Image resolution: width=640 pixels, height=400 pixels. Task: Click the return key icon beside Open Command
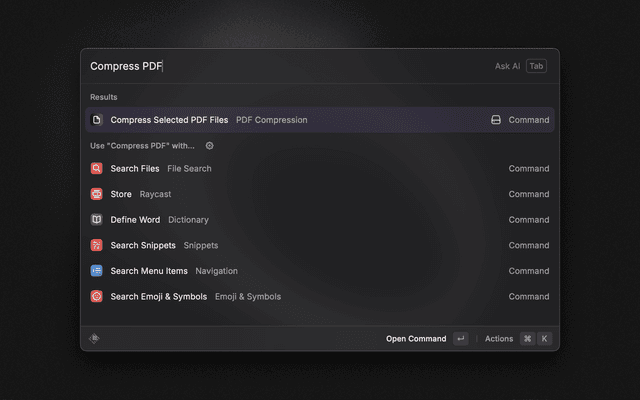(460, 339)
